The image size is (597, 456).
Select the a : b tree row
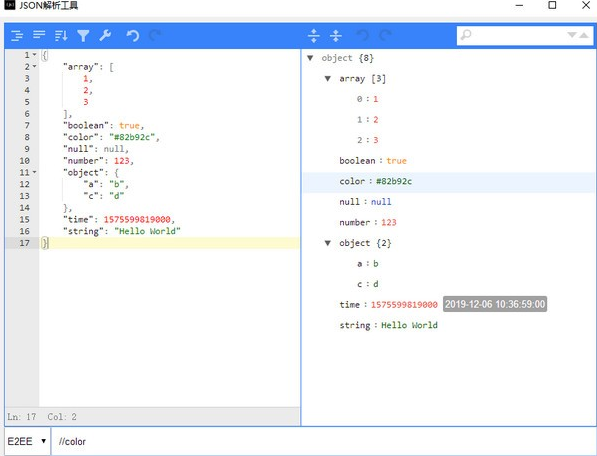pyautogui.click(x=449, y=263)
